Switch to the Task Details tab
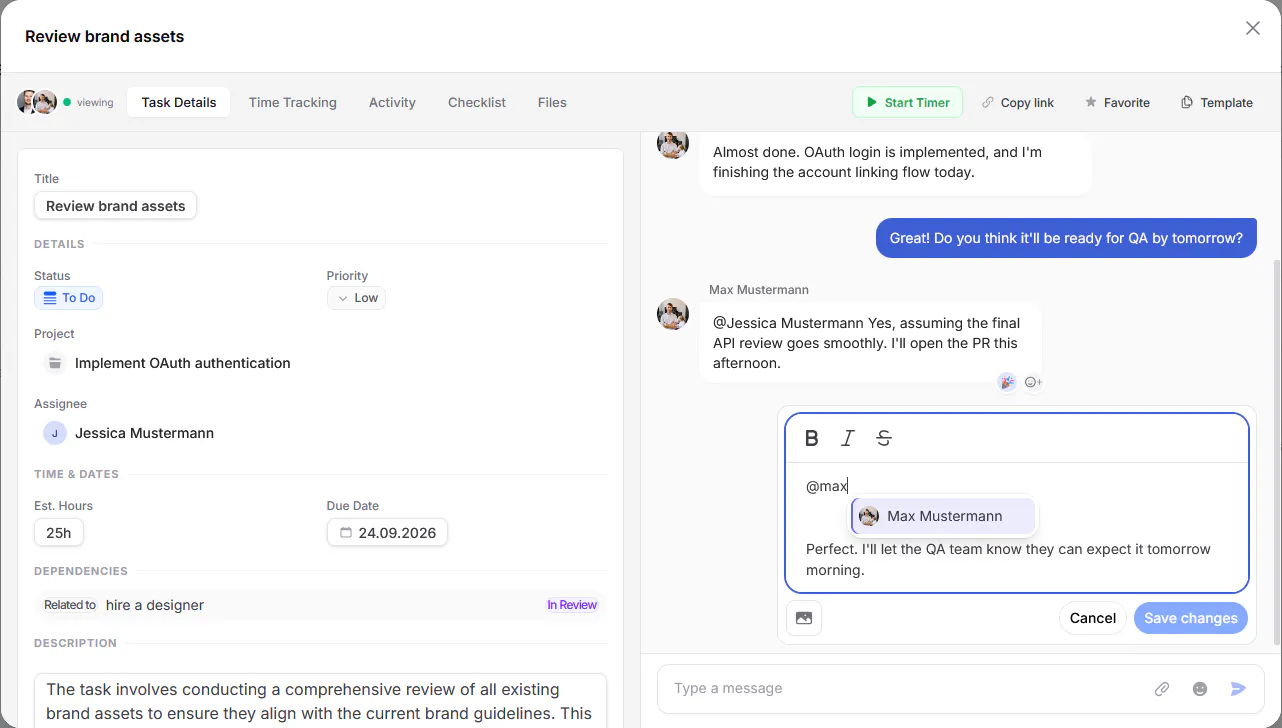The height and width of the screenshot is (728, 1282). click(179, 102)
